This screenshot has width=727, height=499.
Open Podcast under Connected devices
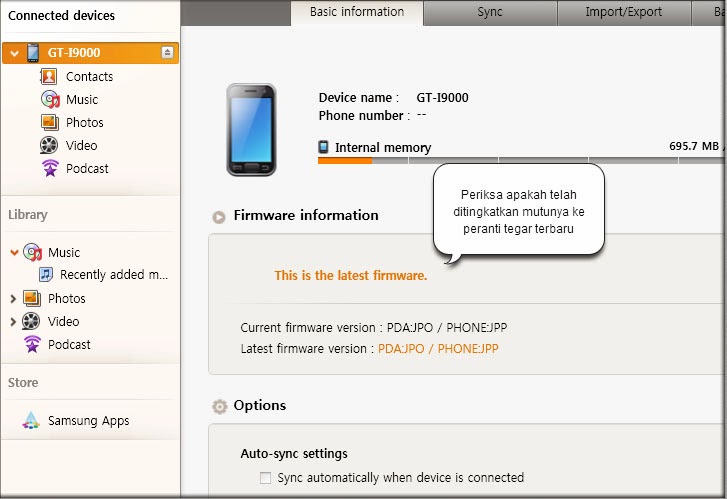pyautogui.click(x=87, y=168)
